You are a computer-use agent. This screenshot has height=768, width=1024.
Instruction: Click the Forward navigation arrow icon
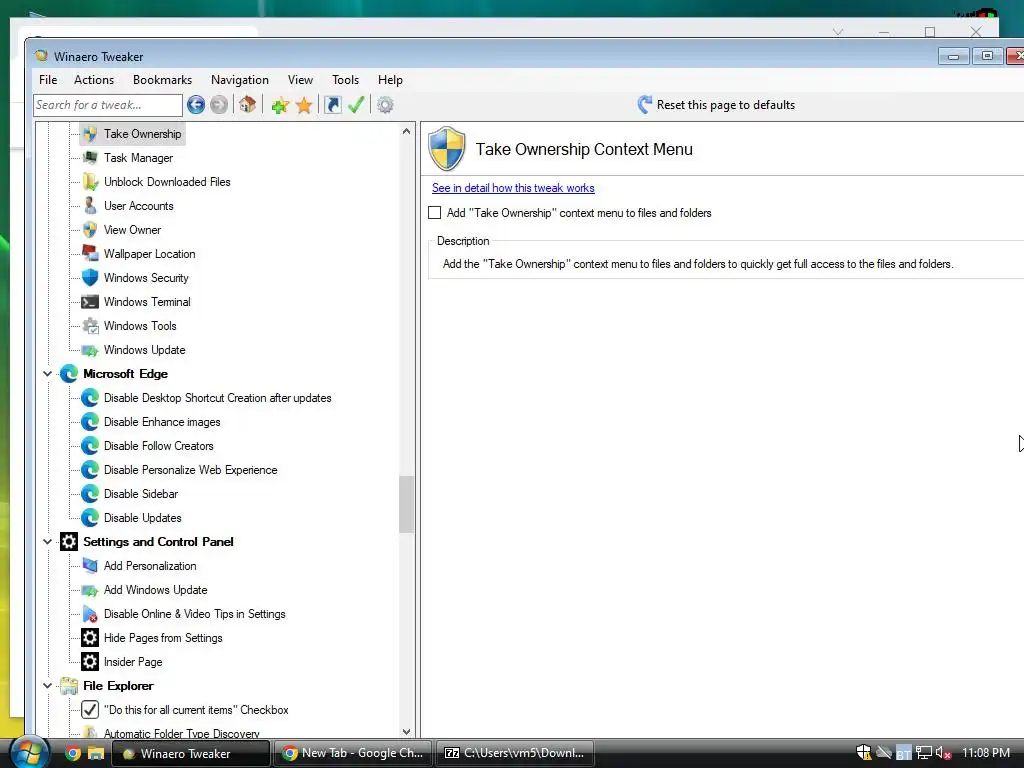click(219, 104)
